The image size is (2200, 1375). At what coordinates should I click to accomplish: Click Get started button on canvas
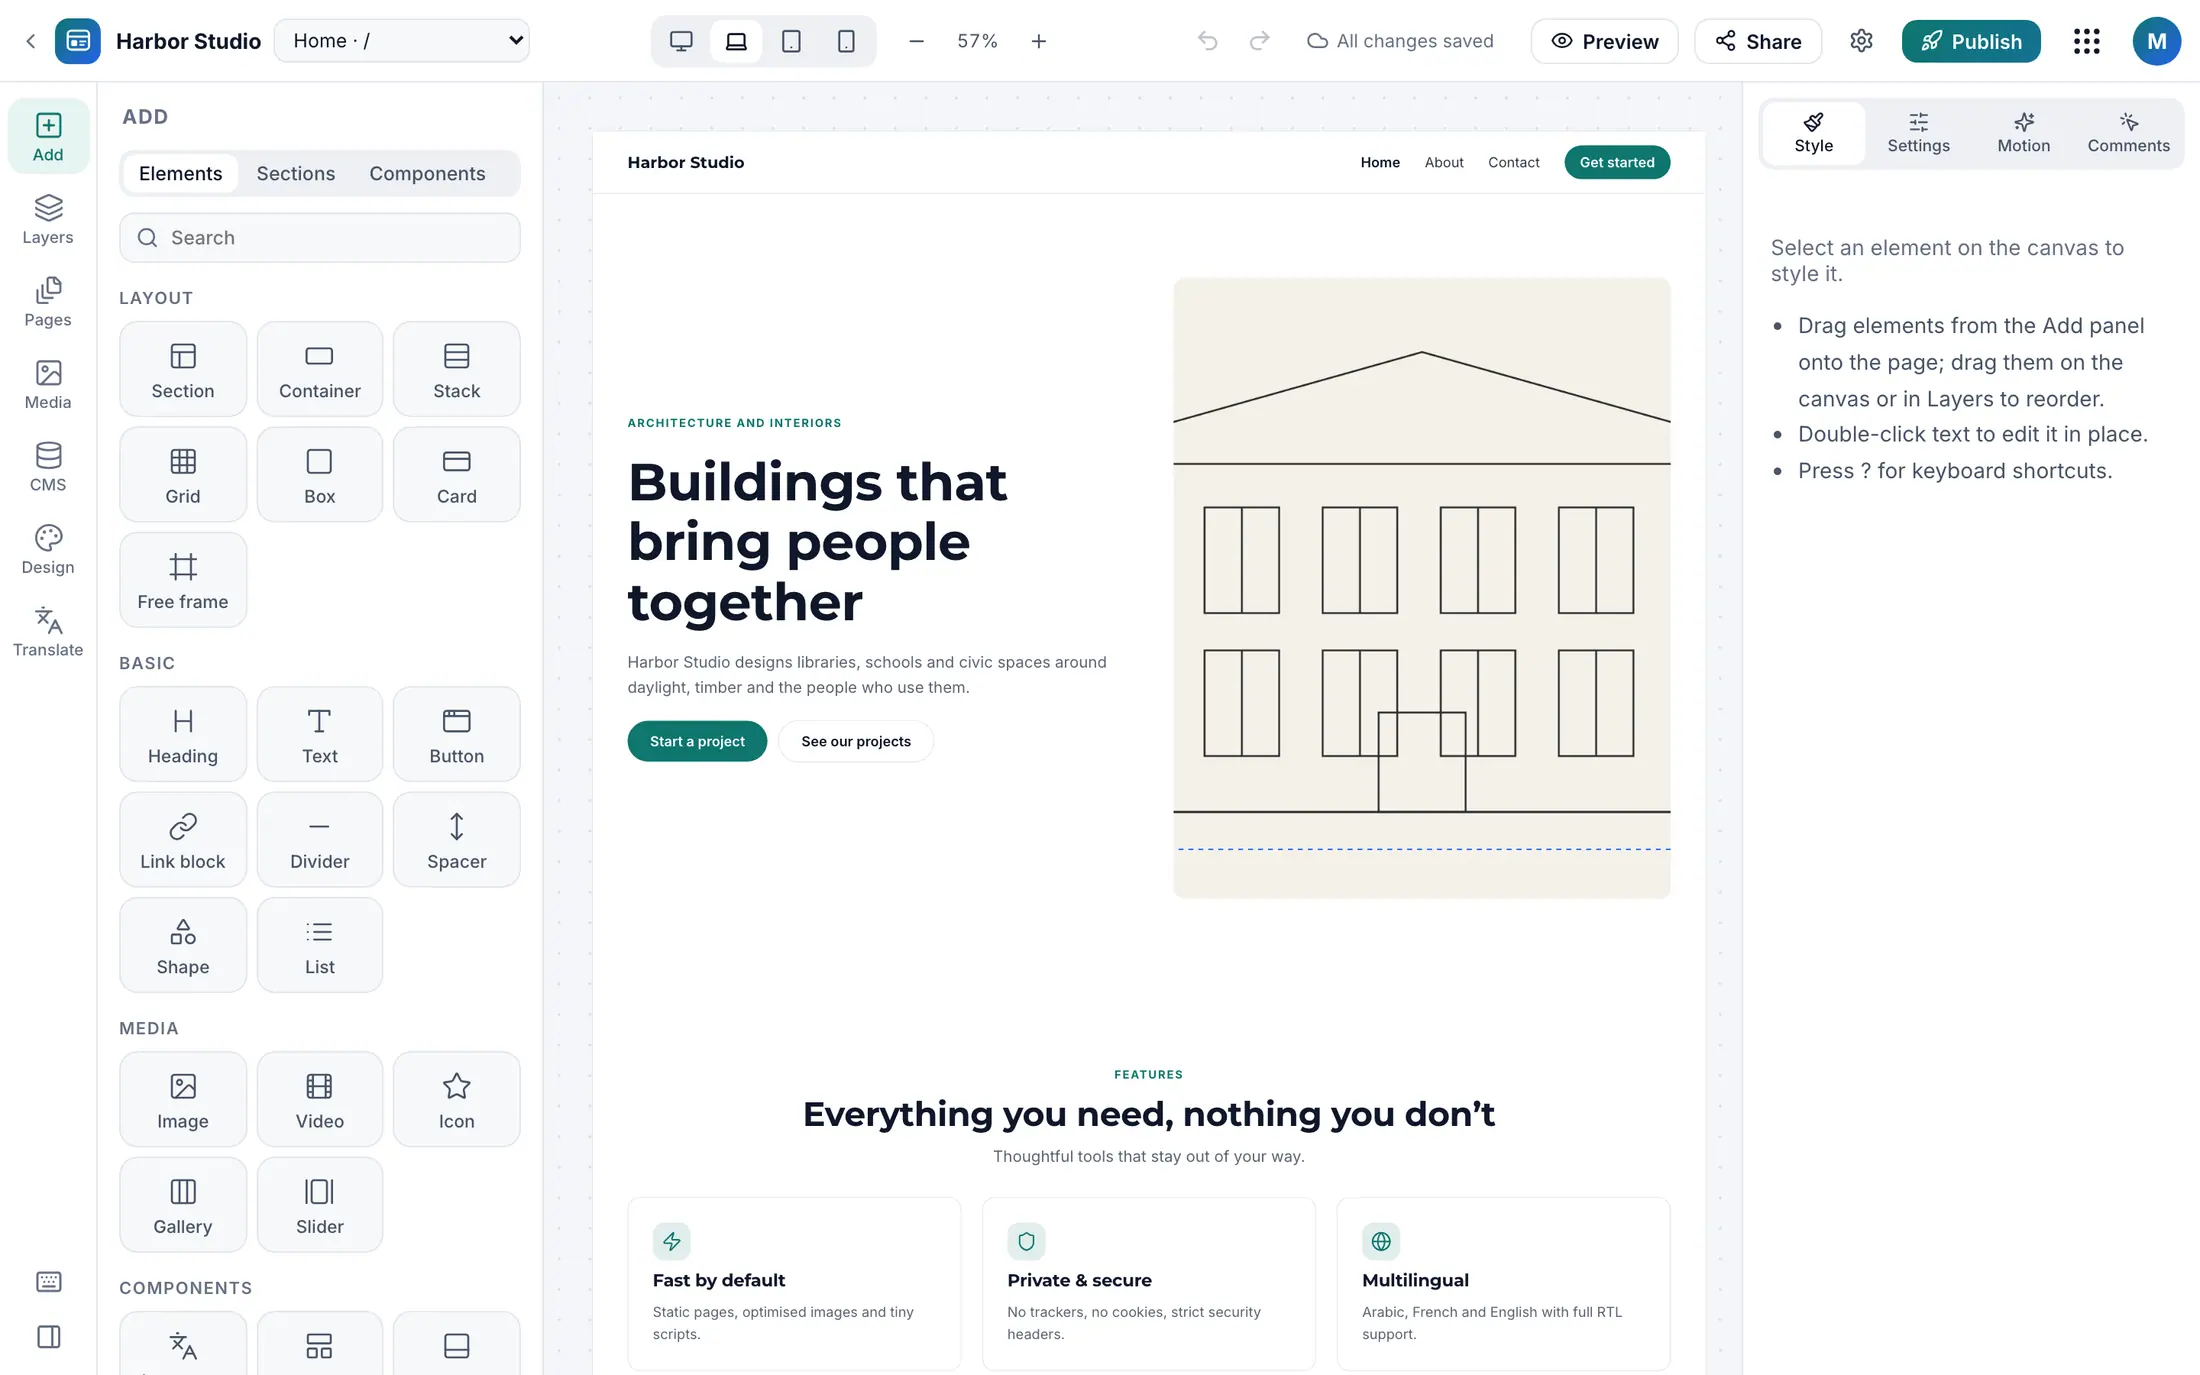click(1617, 163)
